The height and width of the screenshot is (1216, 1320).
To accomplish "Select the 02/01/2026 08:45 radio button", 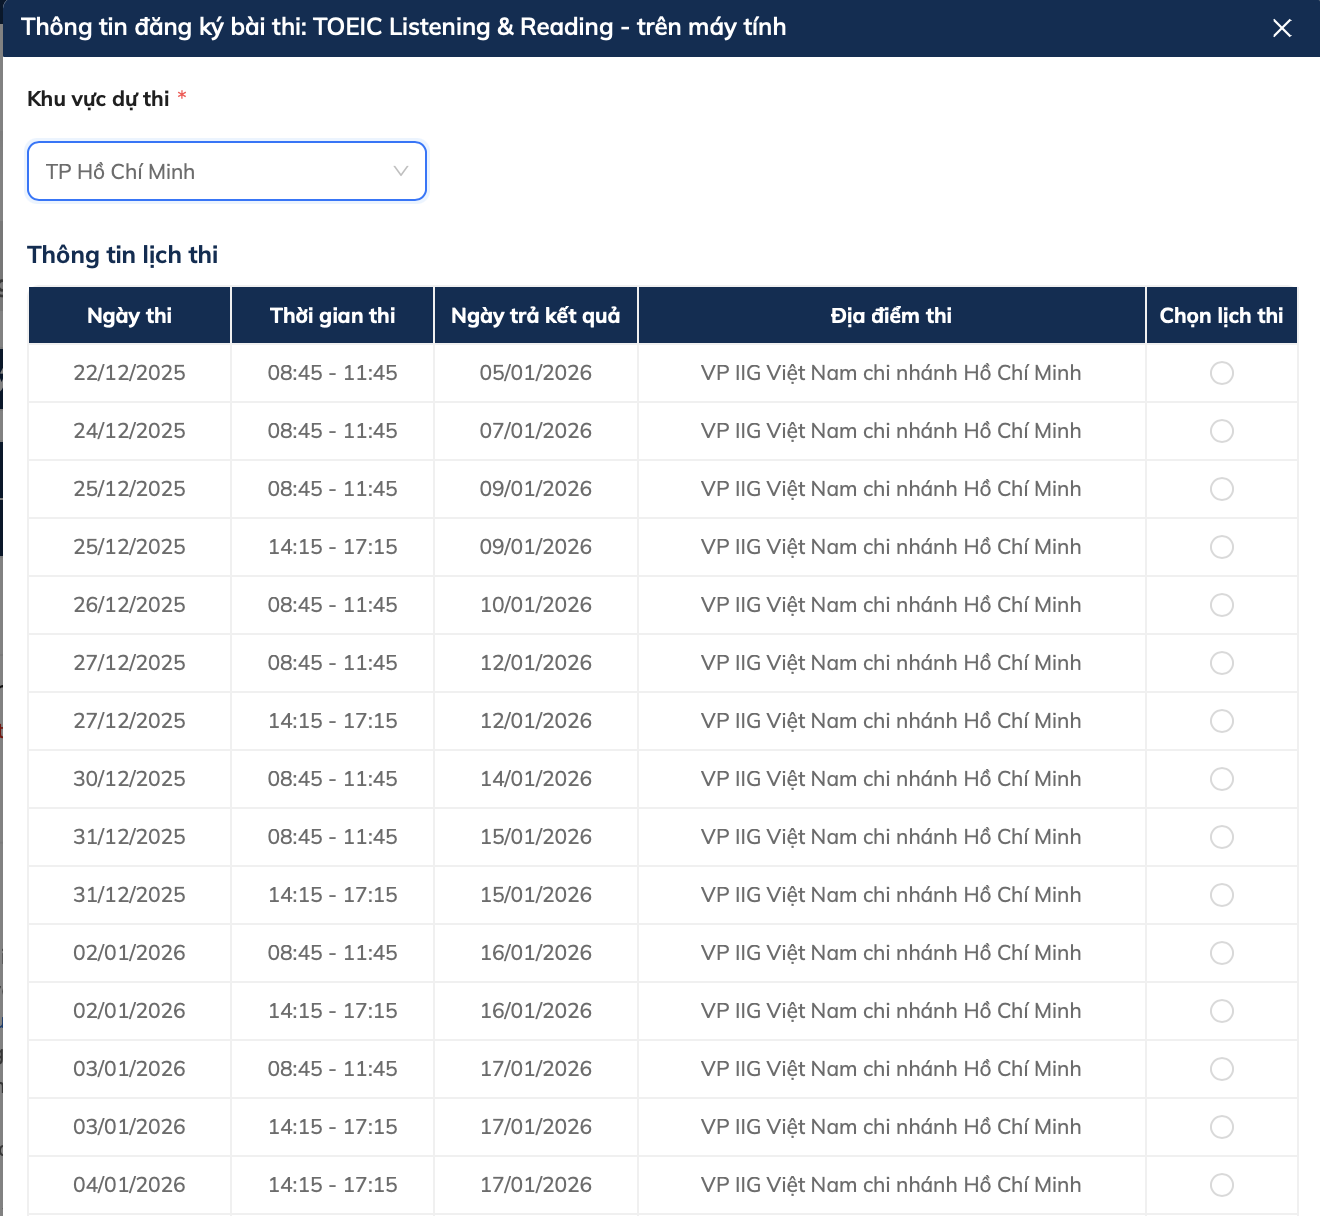I will [x=1221, y=953].
